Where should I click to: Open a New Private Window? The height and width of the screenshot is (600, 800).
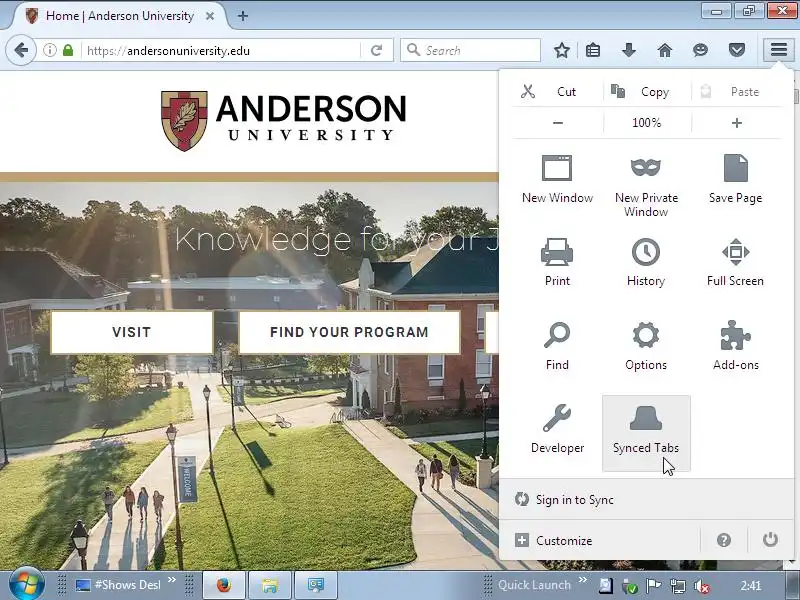(646, 186)
